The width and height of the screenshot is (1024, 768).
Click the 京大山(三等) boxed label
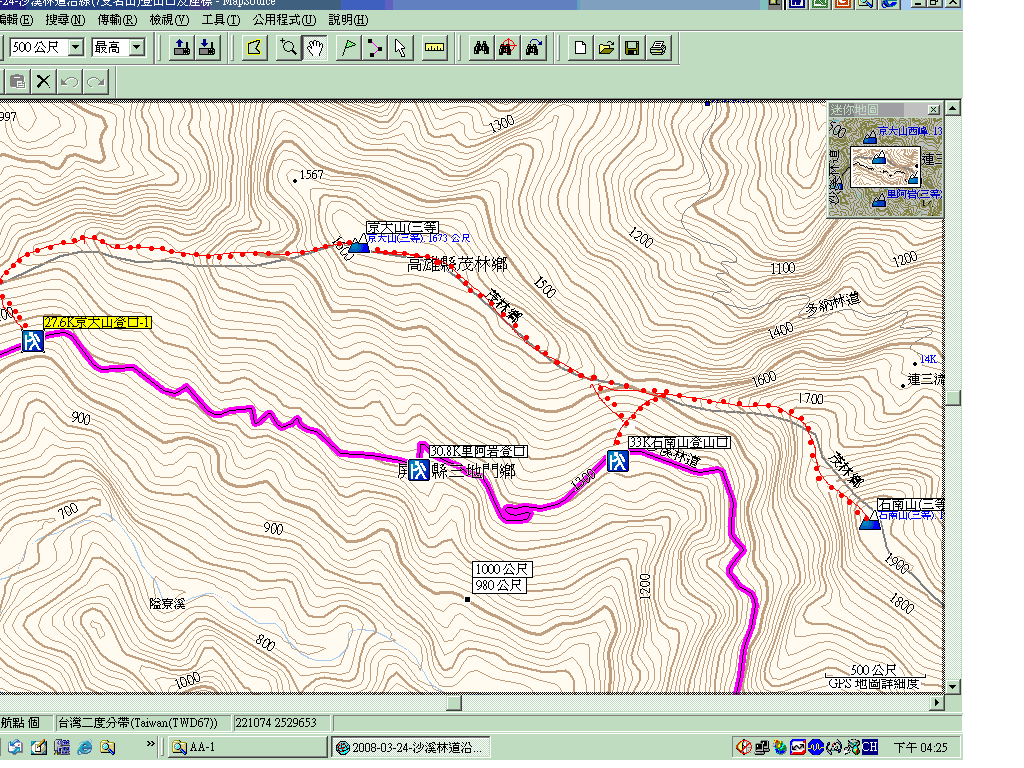tap(402, 227)
